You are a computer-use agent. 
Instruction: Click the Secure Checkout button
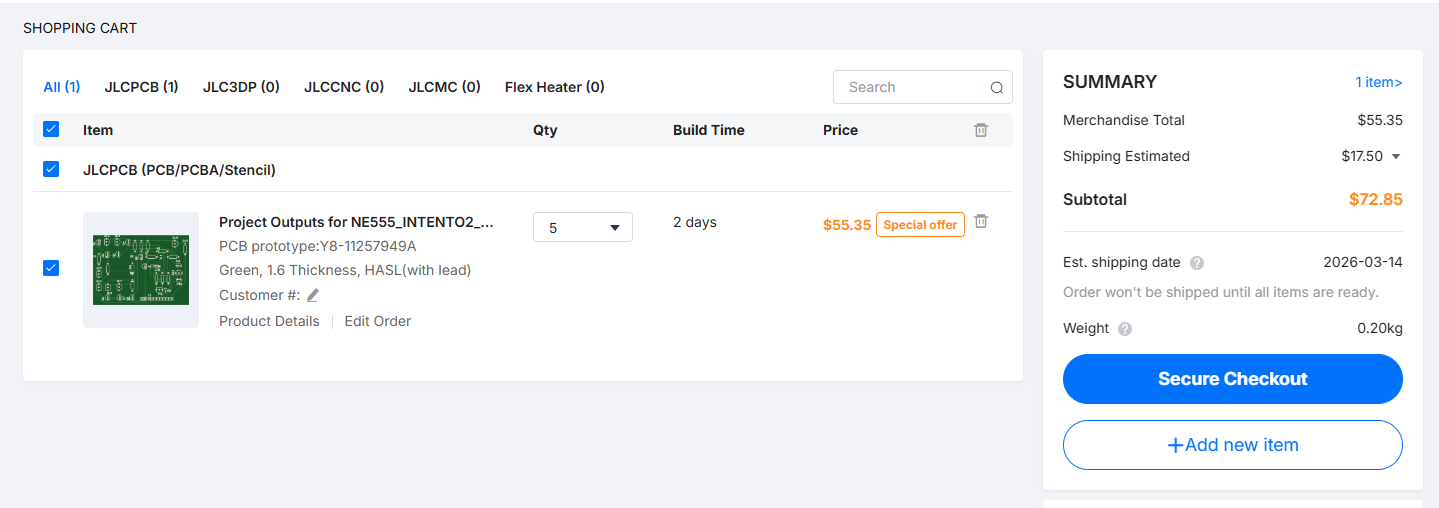1232,379
